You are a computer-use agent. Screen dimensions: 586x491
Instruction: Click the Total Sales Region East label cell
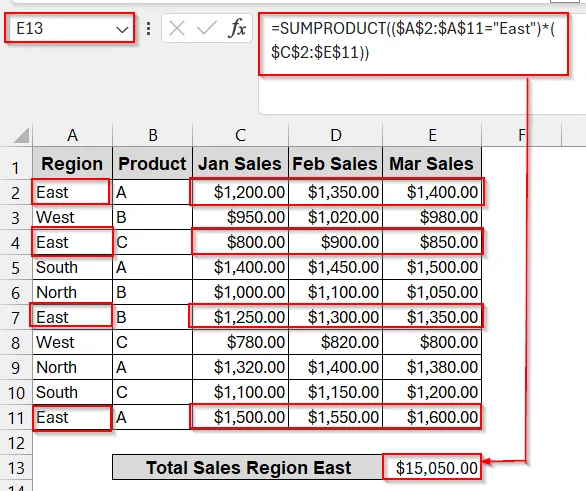(248, 467)
